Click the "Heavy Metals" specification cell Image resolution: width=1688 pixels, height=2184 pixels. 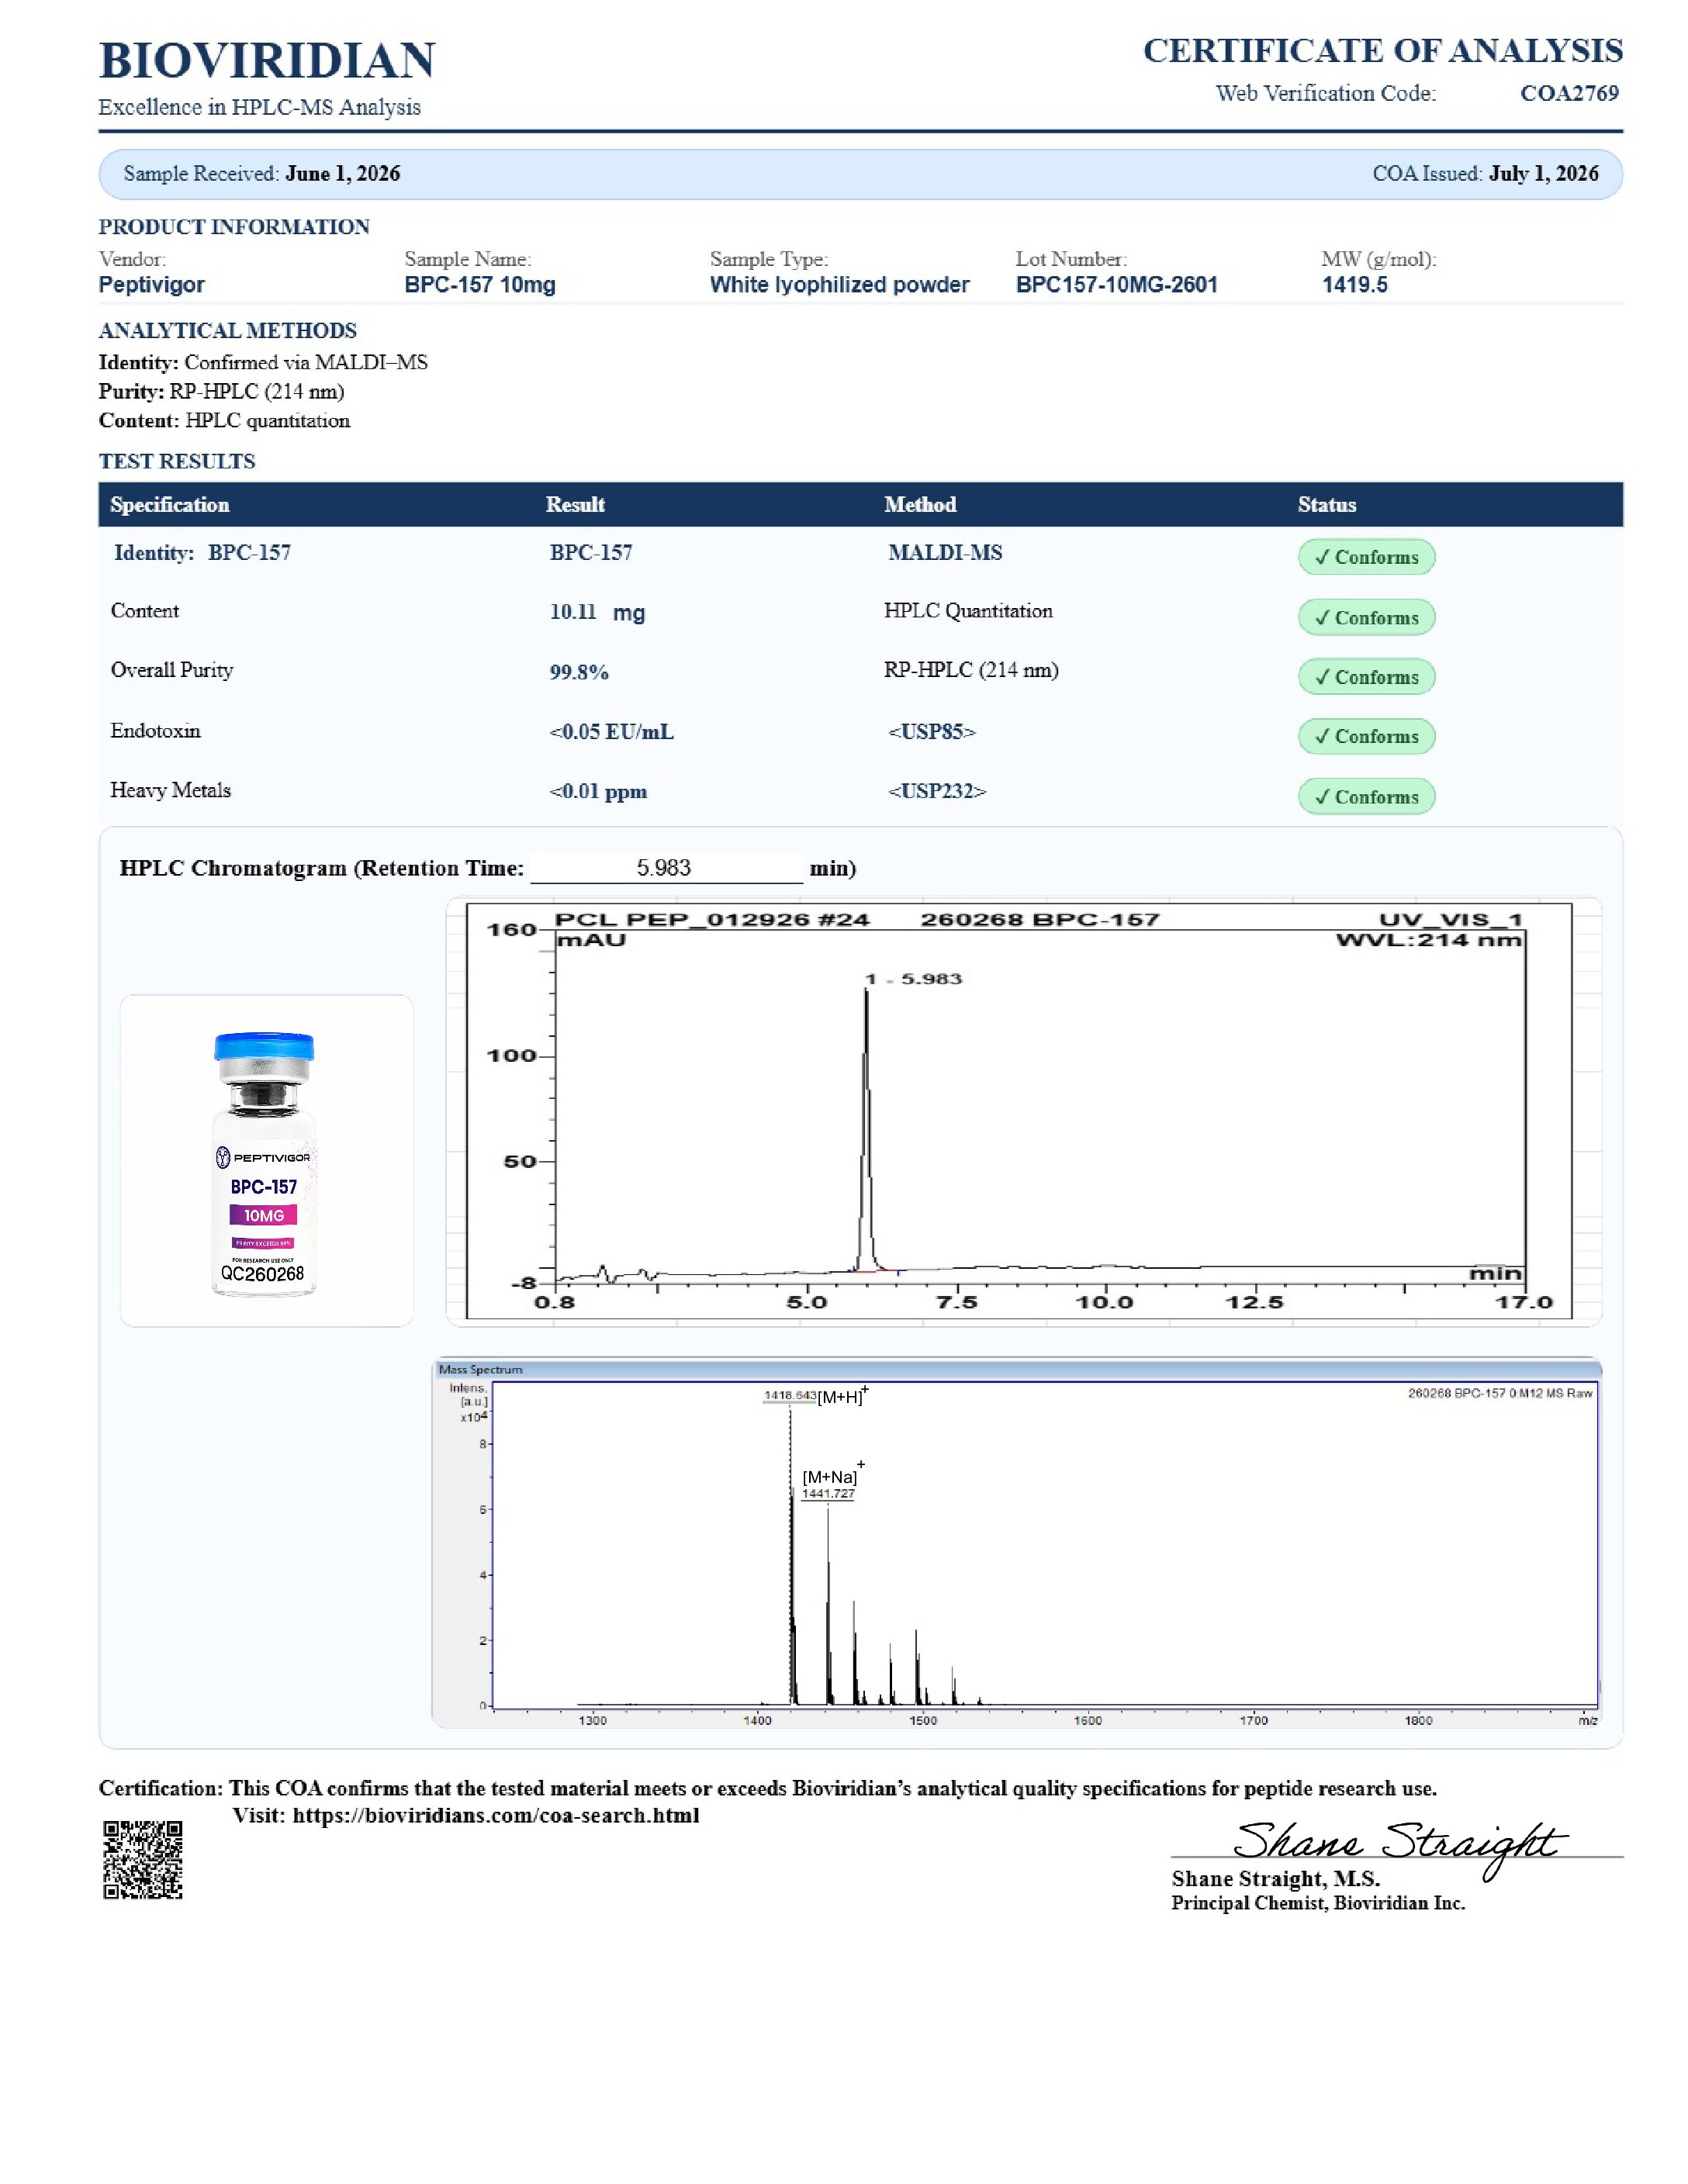[170, 790]
